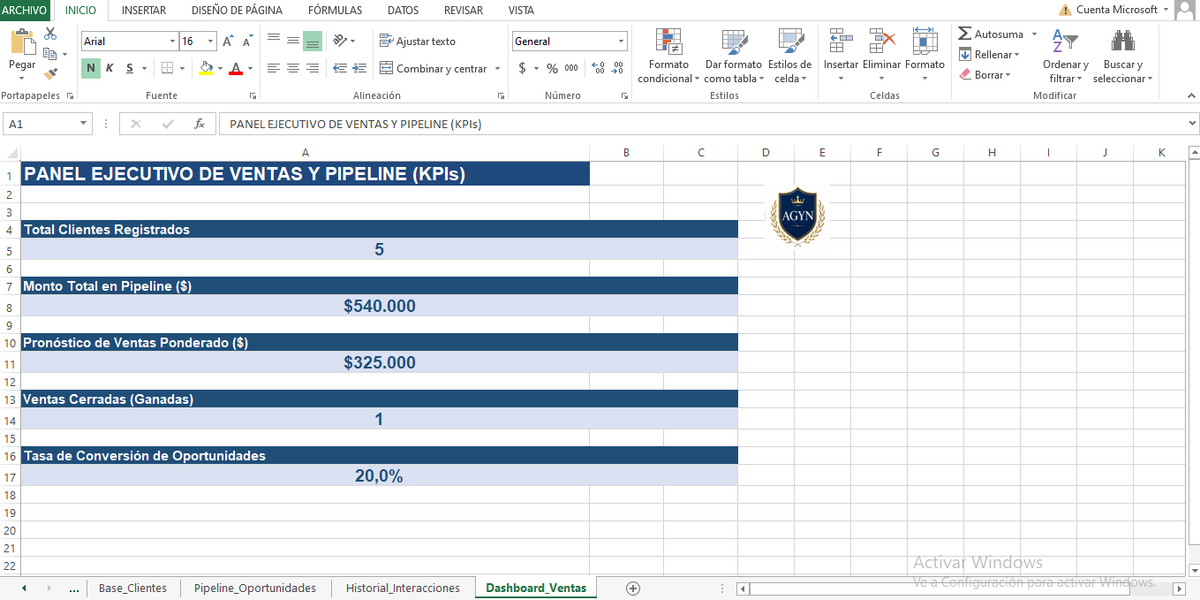Click Insertar cells button
Viewport: 1200px width, 600px height.
click(841, 55)
